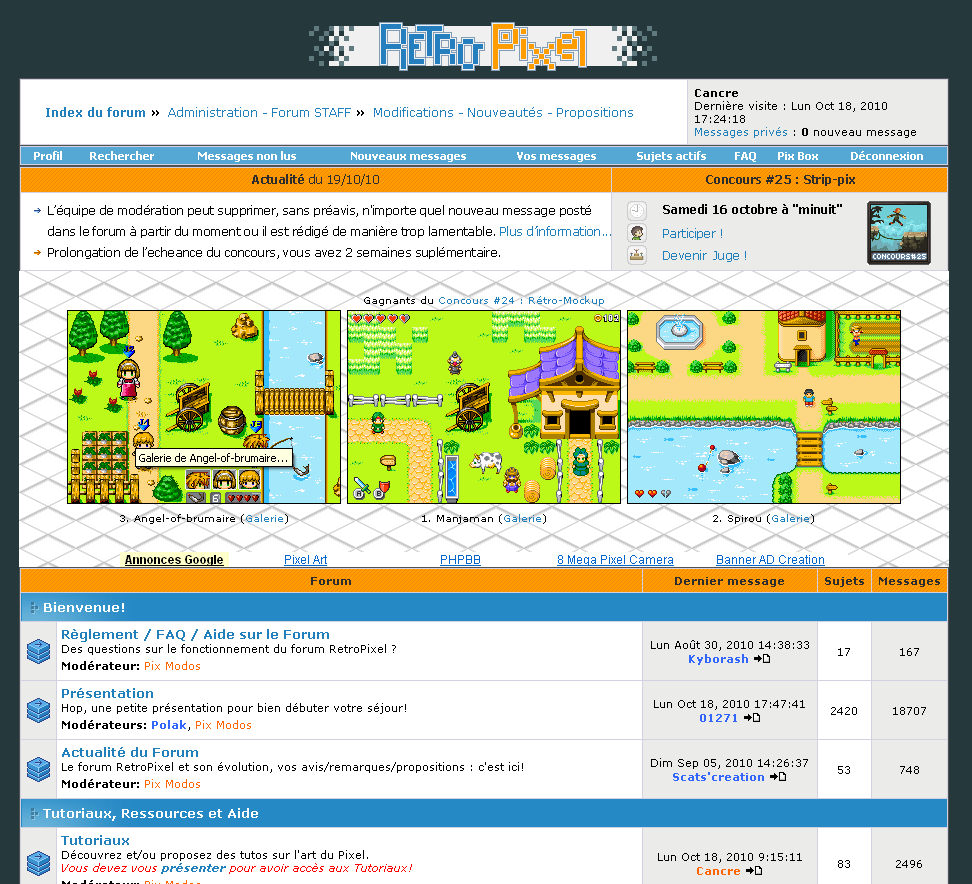Screen dimensions: 972x884
Task: Open Angel-of-brumaire Galerie link
Action: click(265, 519)
